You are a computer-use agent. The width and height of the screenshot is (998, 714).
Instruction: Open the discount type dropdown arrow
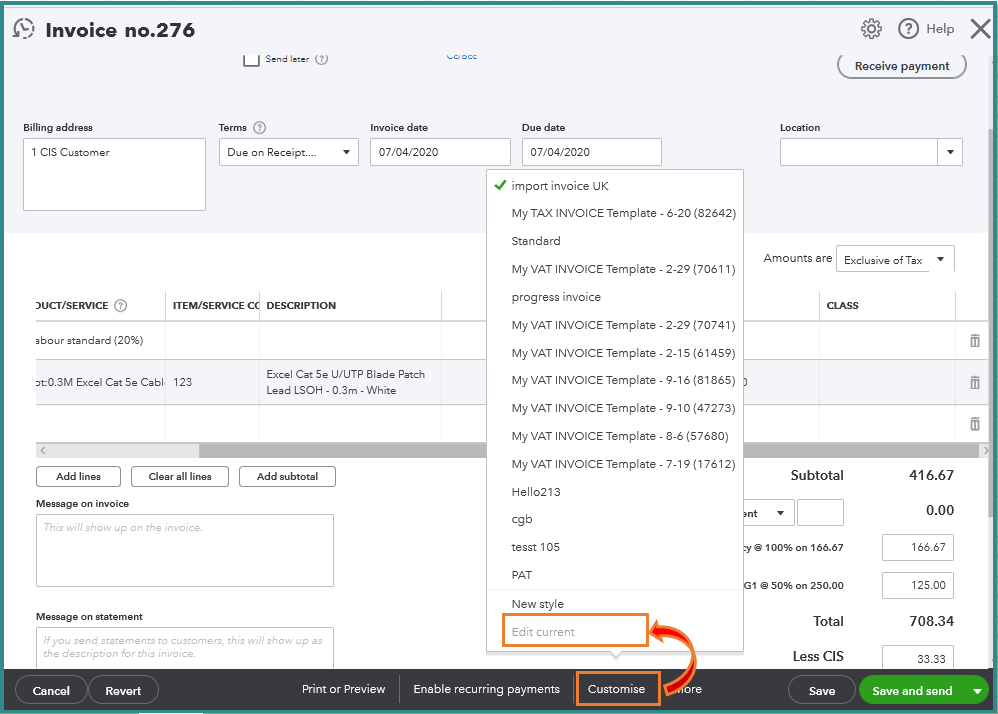point(780,513)
